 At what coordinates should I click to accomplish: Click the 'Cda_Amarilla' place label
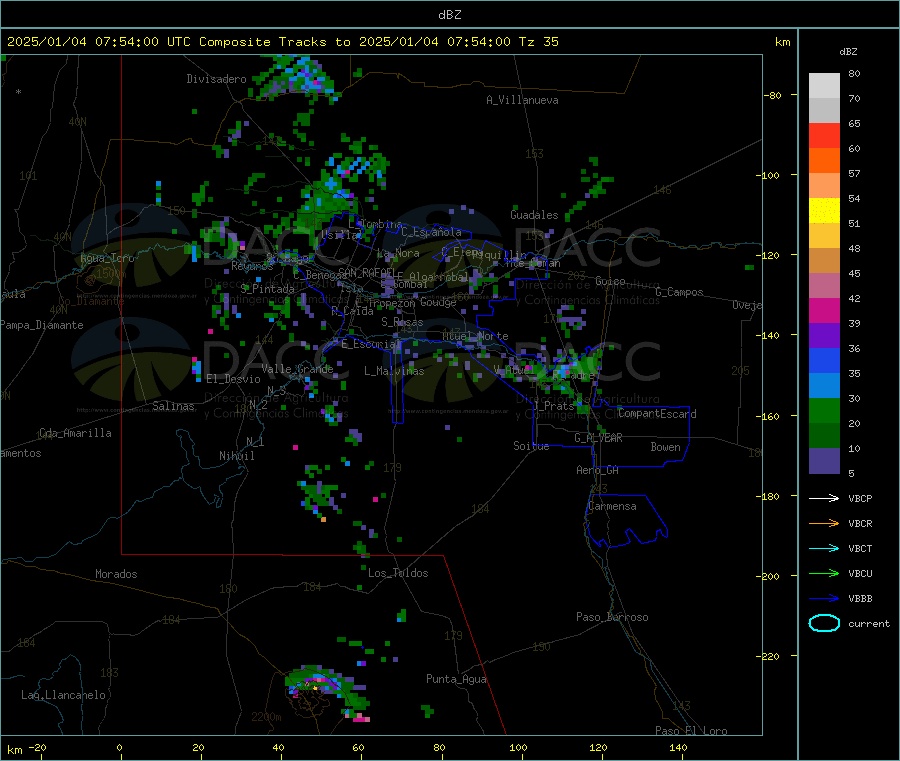coord(75,433)
